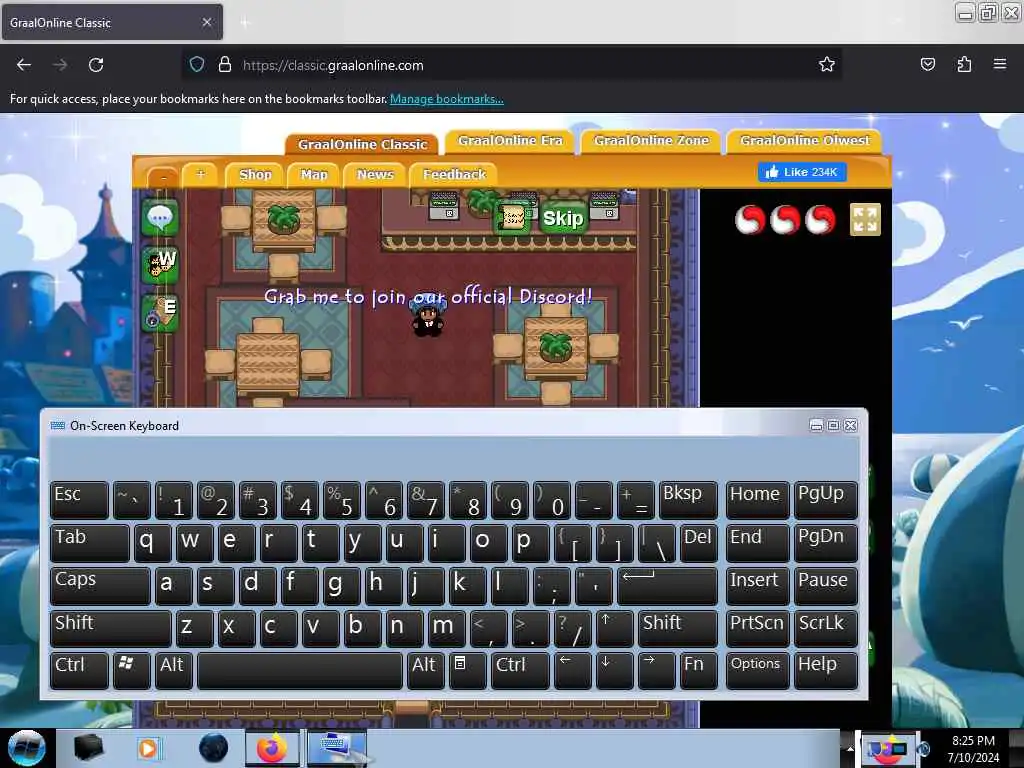
Task: Open the Firefox hamburger menu
Action: click(999, 64)
